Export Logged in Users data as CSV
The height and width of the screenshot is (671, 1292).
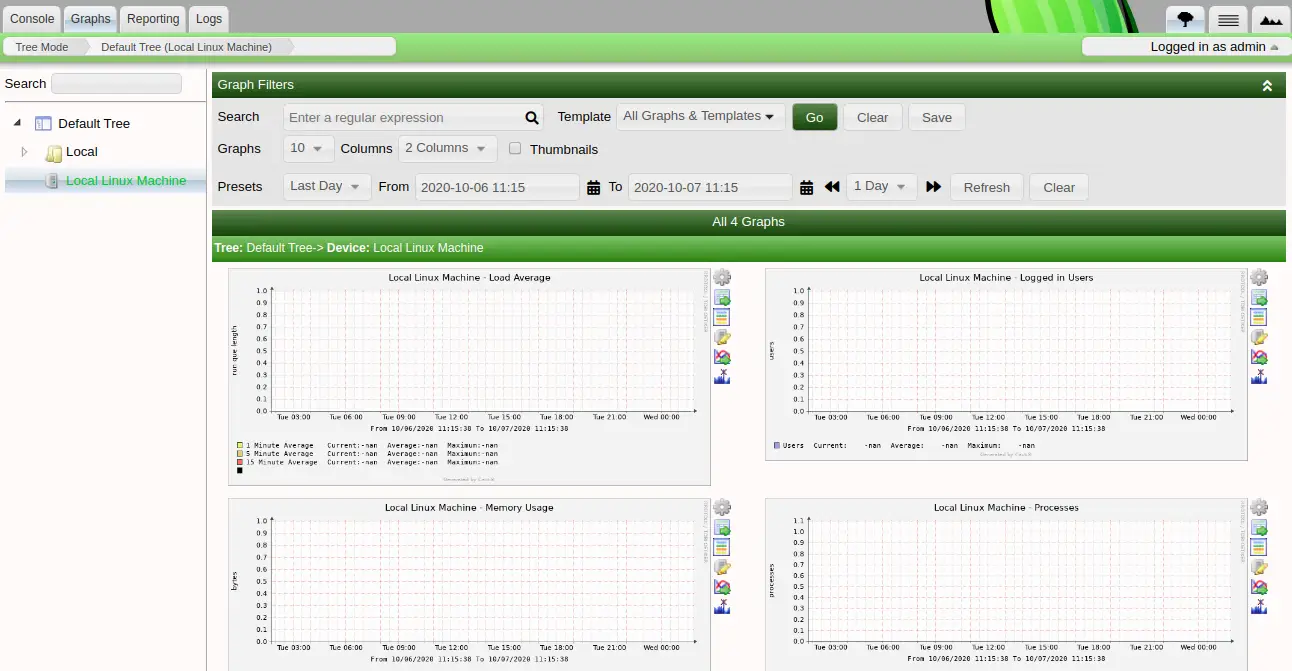click(x=1259, y=298)
